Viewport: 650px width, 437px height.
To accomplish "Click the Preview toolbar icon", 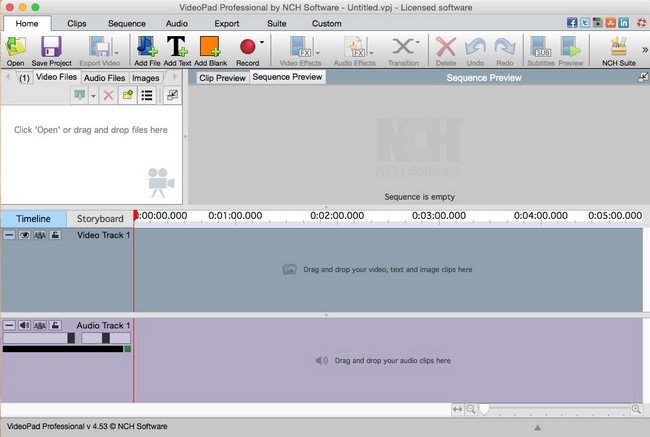I will 571,51.
